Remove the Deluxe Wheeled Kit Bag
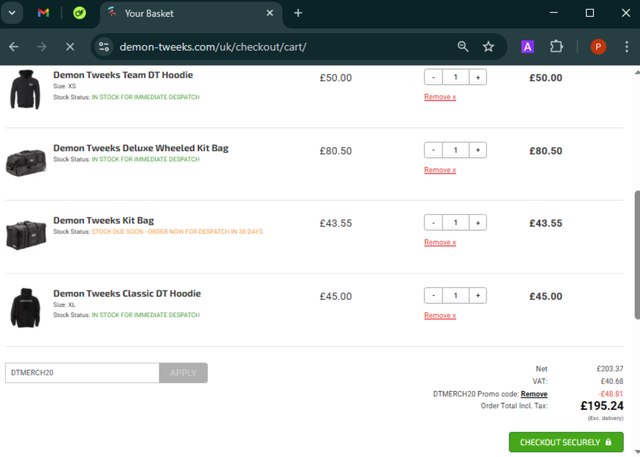This screenshot has width=640, height=457. coord(440,170)
